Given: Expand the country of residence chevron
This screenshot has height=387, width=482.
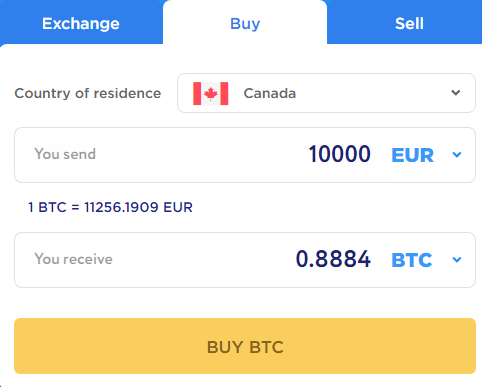Looking at the screenshot, I should pyautogui.click(x=456, y=93).
